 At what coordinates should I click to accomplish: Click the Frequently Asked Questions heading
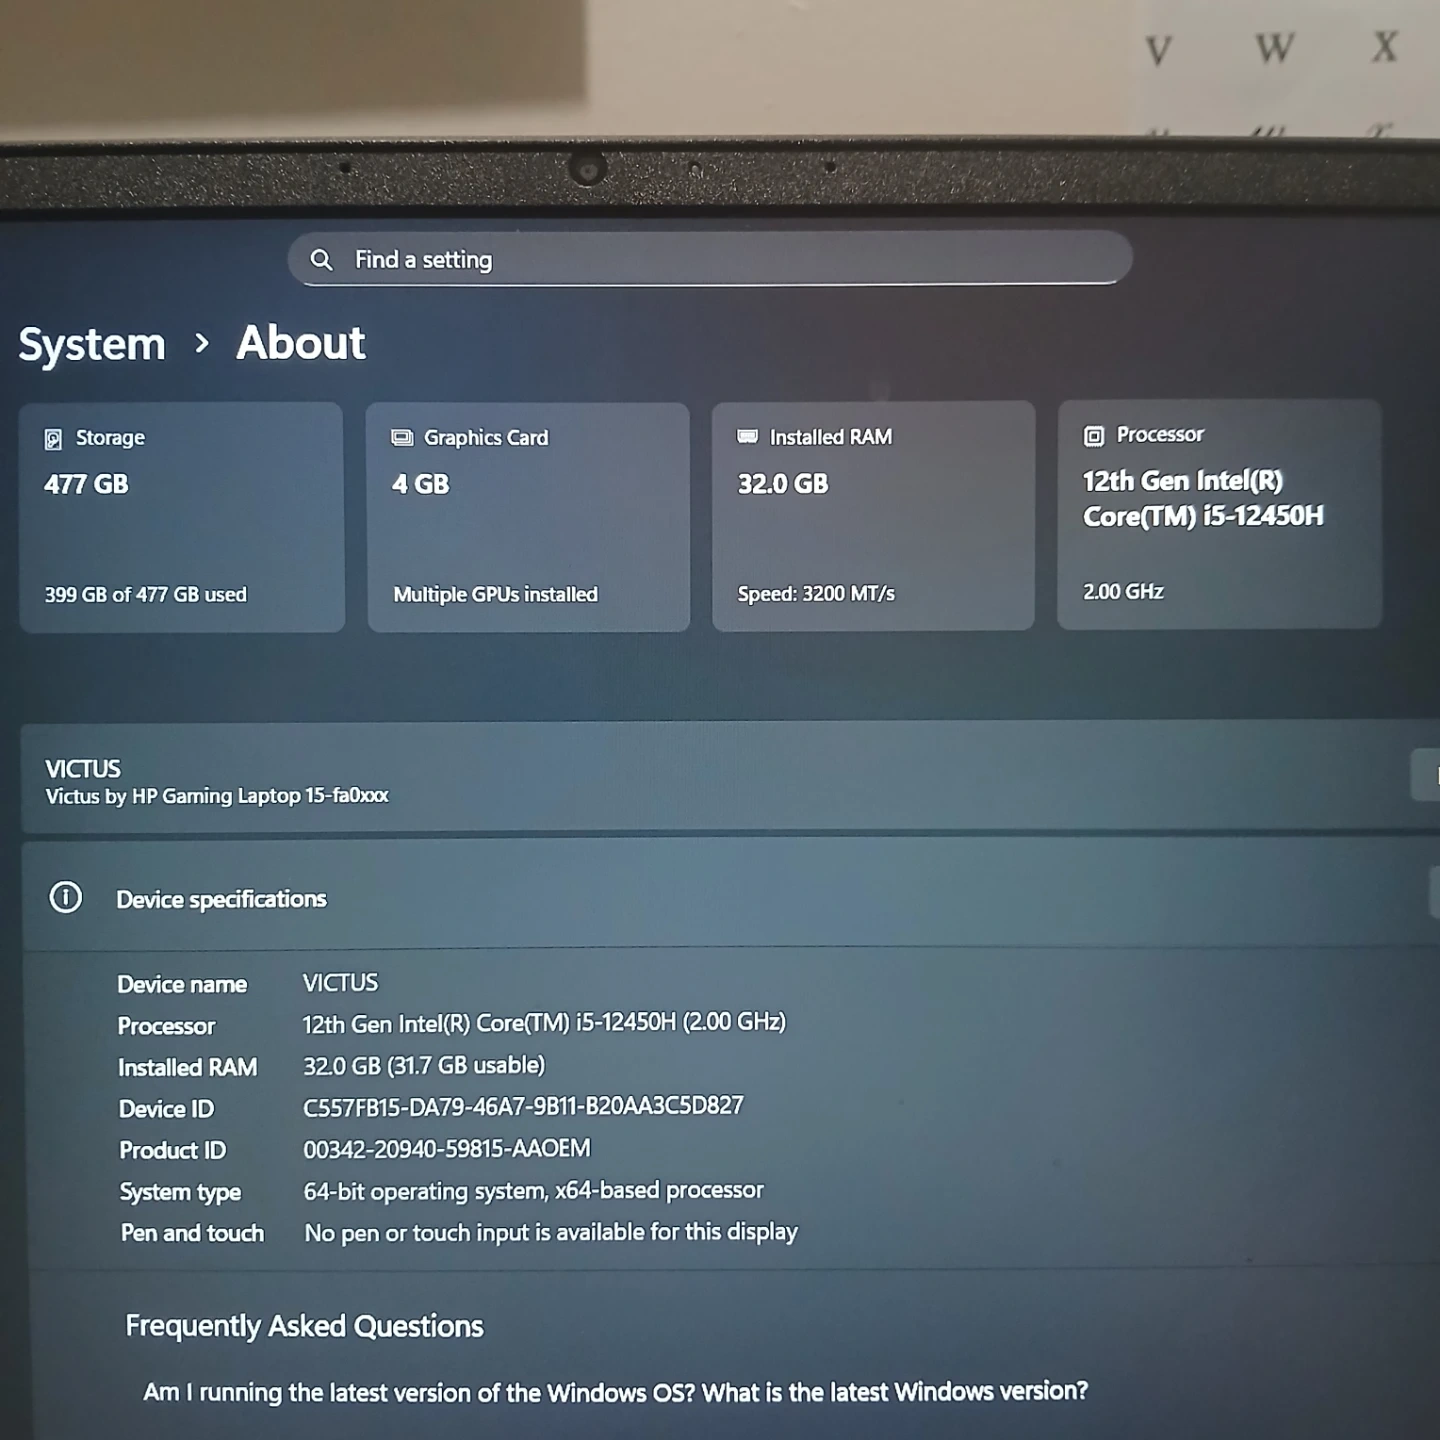click(x=304, y=1326)
